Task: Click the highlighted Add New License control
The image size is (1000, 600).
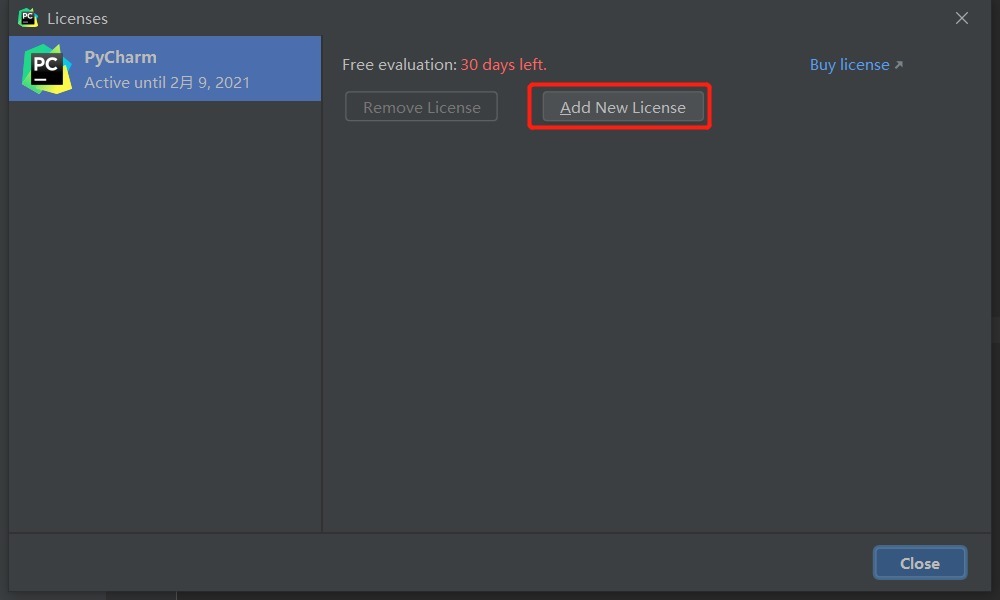Action: tap(622, 107)
